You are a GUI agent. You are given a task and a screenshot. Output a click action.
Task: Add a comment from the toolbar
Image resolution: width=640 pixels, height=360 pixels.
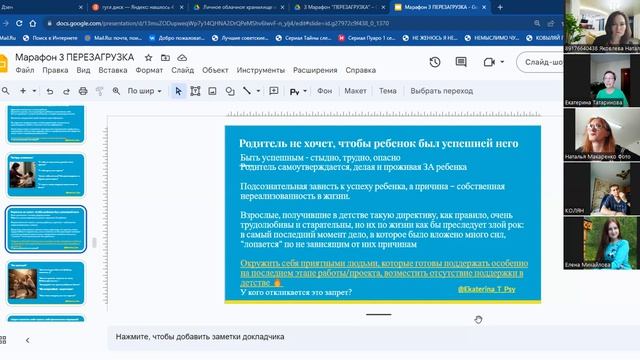(274, 91)
